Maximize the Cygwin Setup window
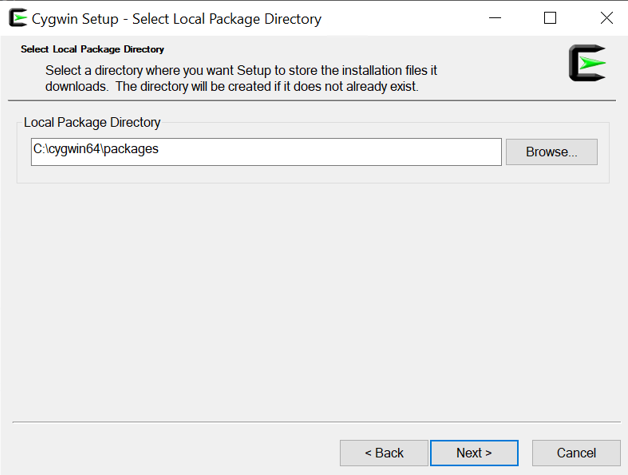Screen dimensions: 628x475 click(550, 18)
